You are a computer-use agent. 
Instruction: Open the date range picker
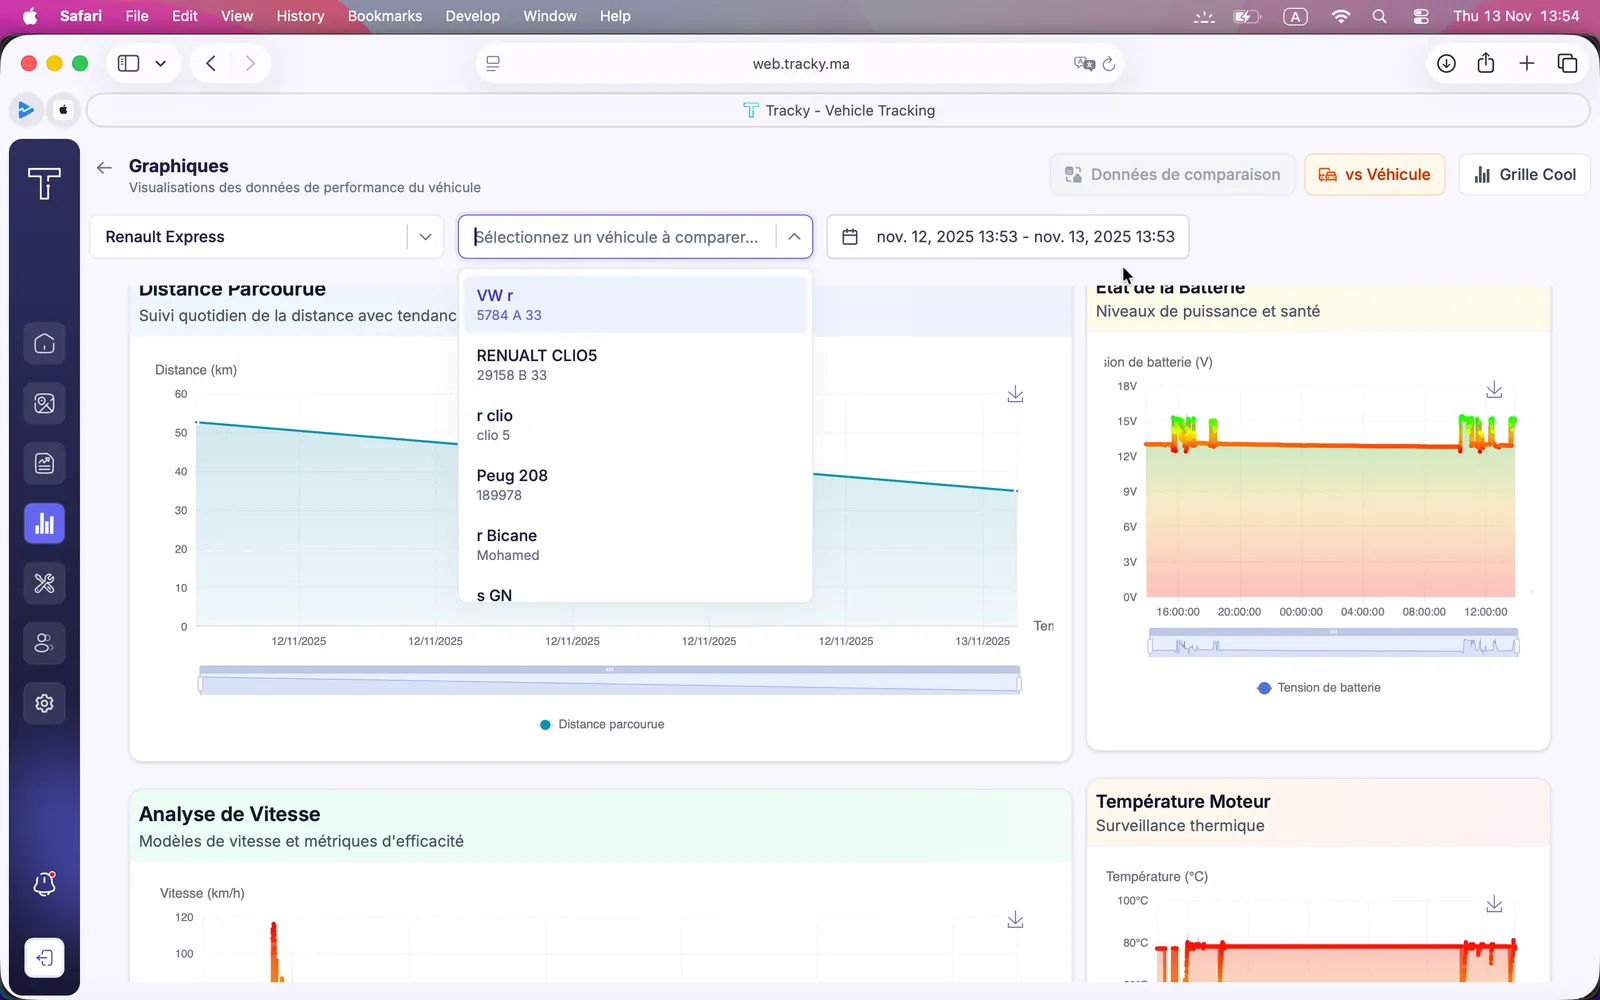point(1008,237)
